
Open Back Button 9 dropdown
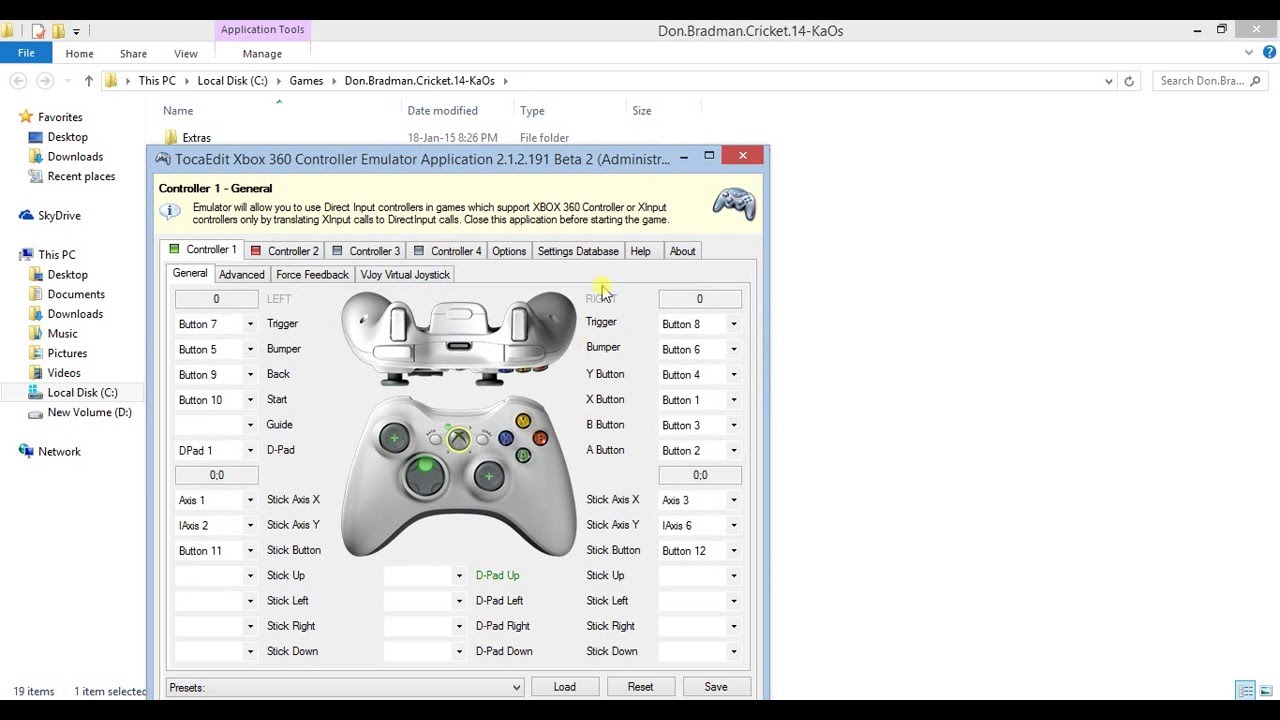tap(249, 375)
